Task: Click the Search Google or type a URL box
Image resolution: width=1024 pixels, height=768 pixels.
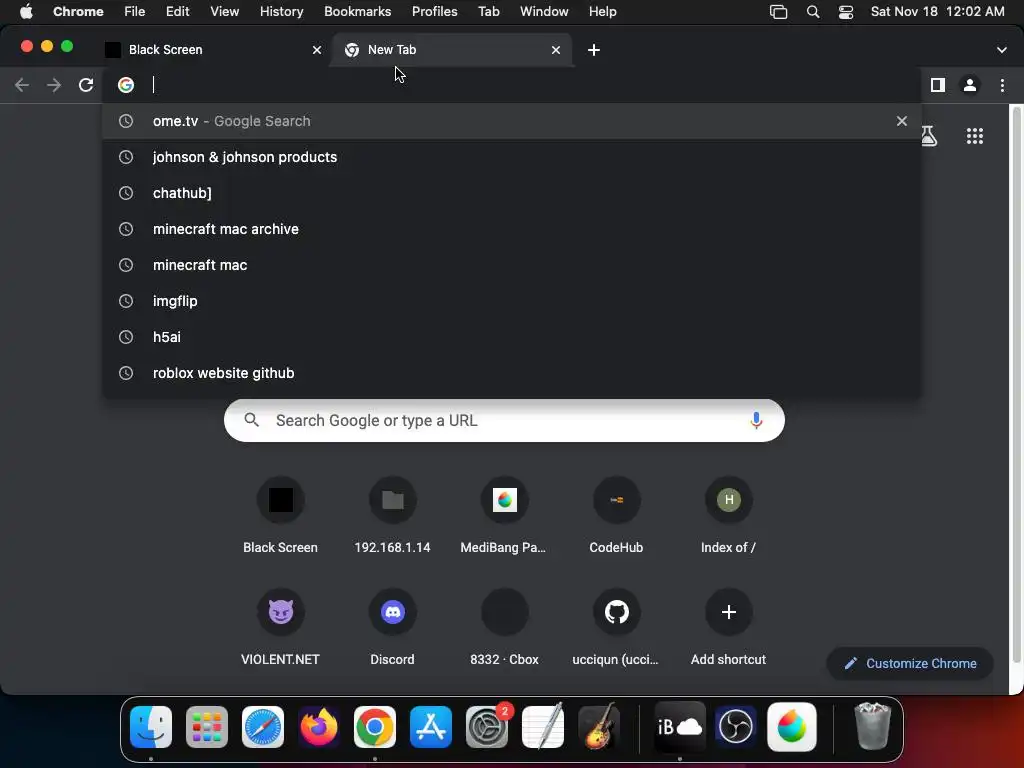Action: coord(504,421)
